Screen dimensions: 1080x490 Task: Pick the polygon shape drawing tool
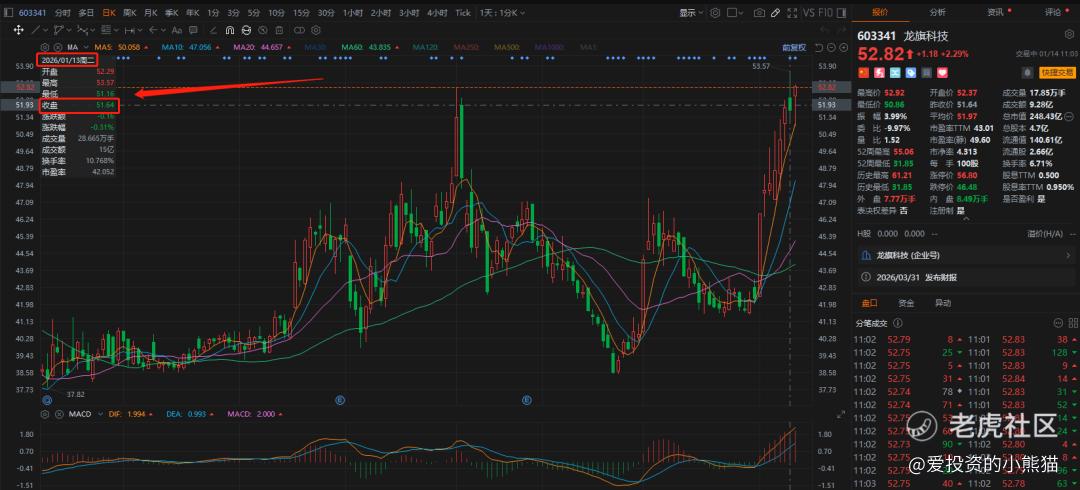(x=58, y=30)
